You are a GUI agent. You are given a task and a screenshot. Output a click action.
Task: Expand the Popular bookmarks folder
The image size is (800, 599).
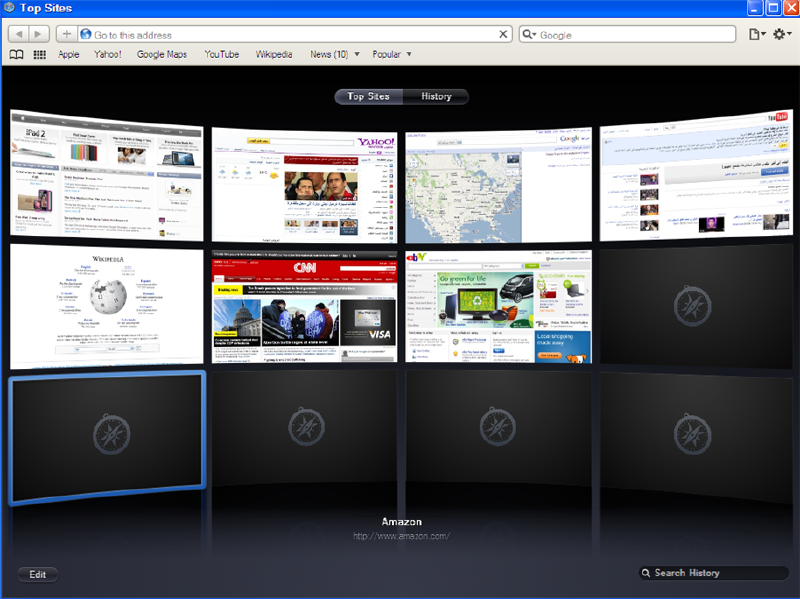click(x=391, y=54)
